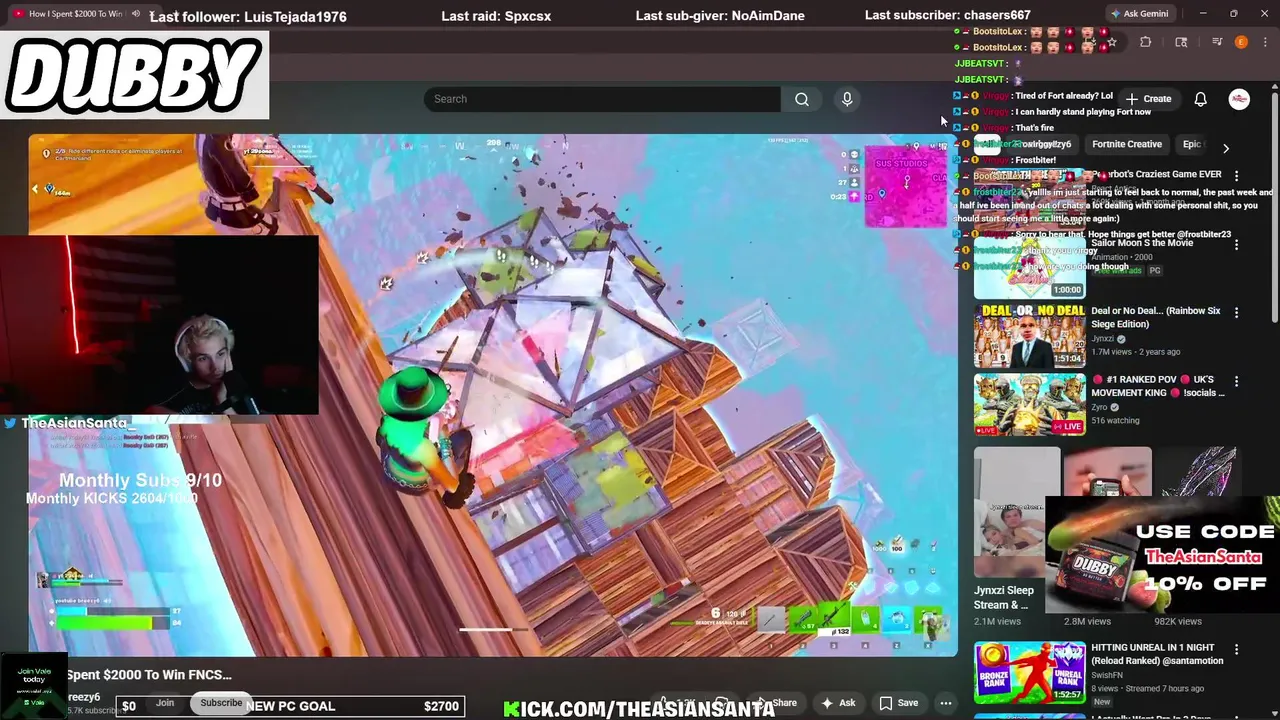Open the YouTube account avatar menu
1280x720 pixels.
coord(1239,99)
